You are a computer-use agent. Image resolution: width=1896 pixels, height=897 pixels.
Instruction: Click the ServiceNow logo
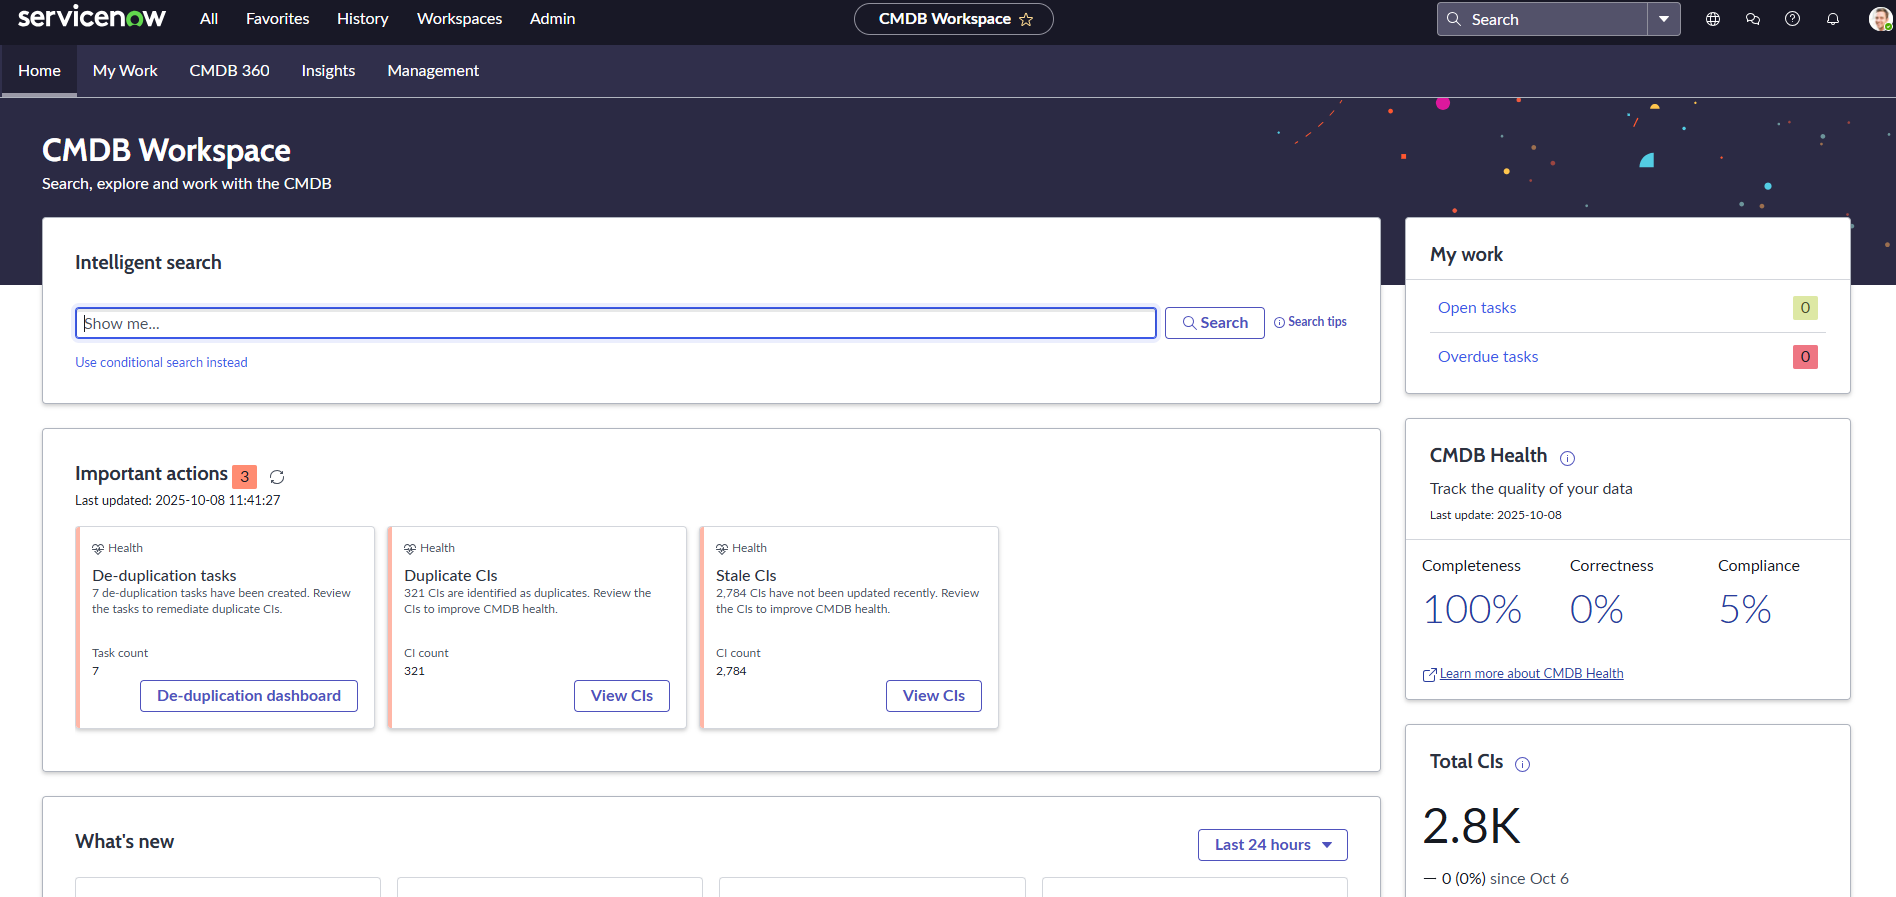click(92, 17)
